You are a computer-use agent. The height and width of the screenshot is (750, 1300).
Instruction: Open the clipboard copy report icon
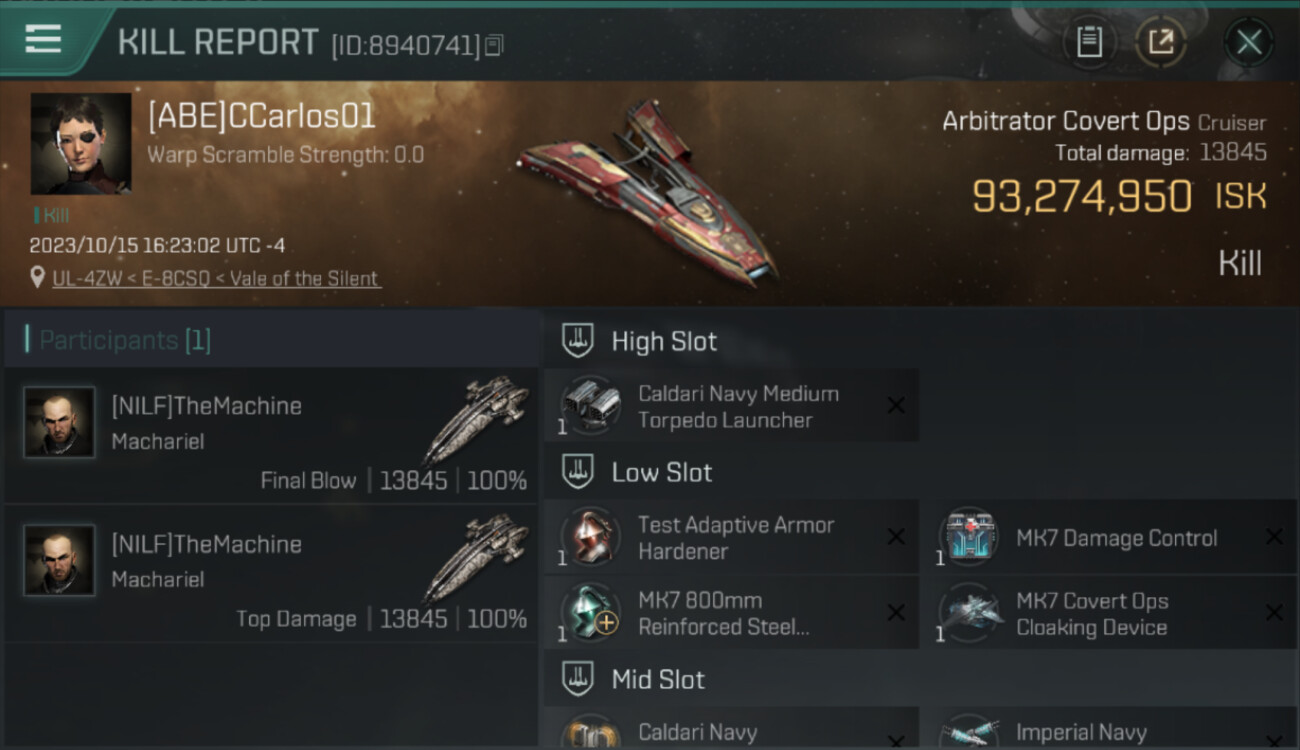coord(1089,42)
